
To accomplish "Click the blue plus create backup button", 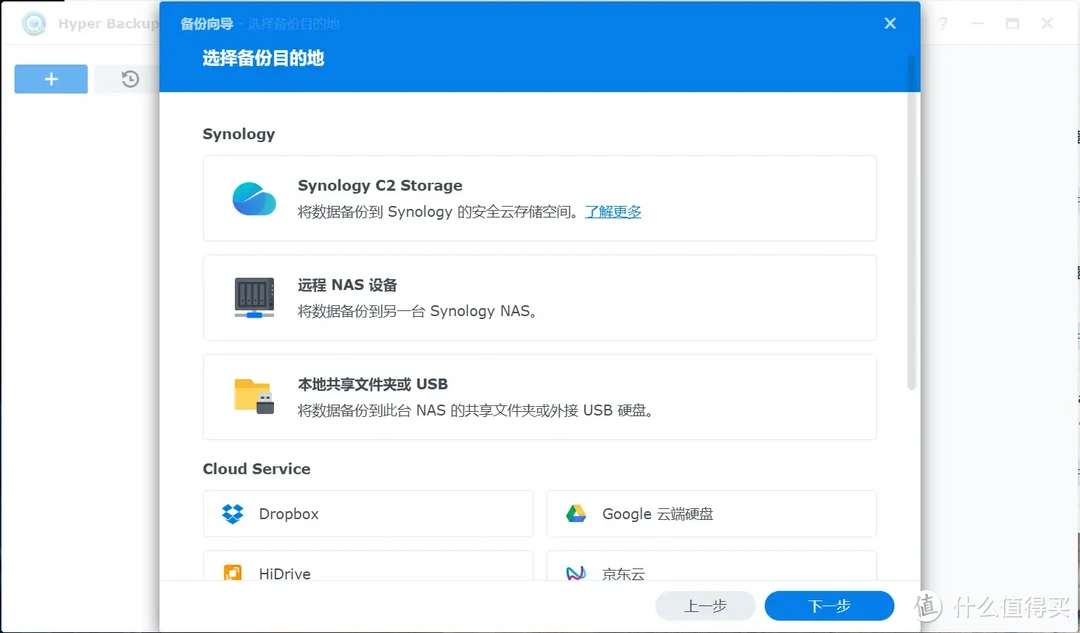I will point(50,78).
